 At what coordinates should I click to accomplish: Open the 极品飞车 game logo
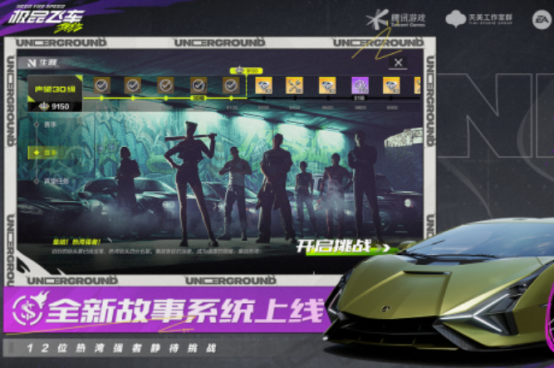[x=45, y=18]
